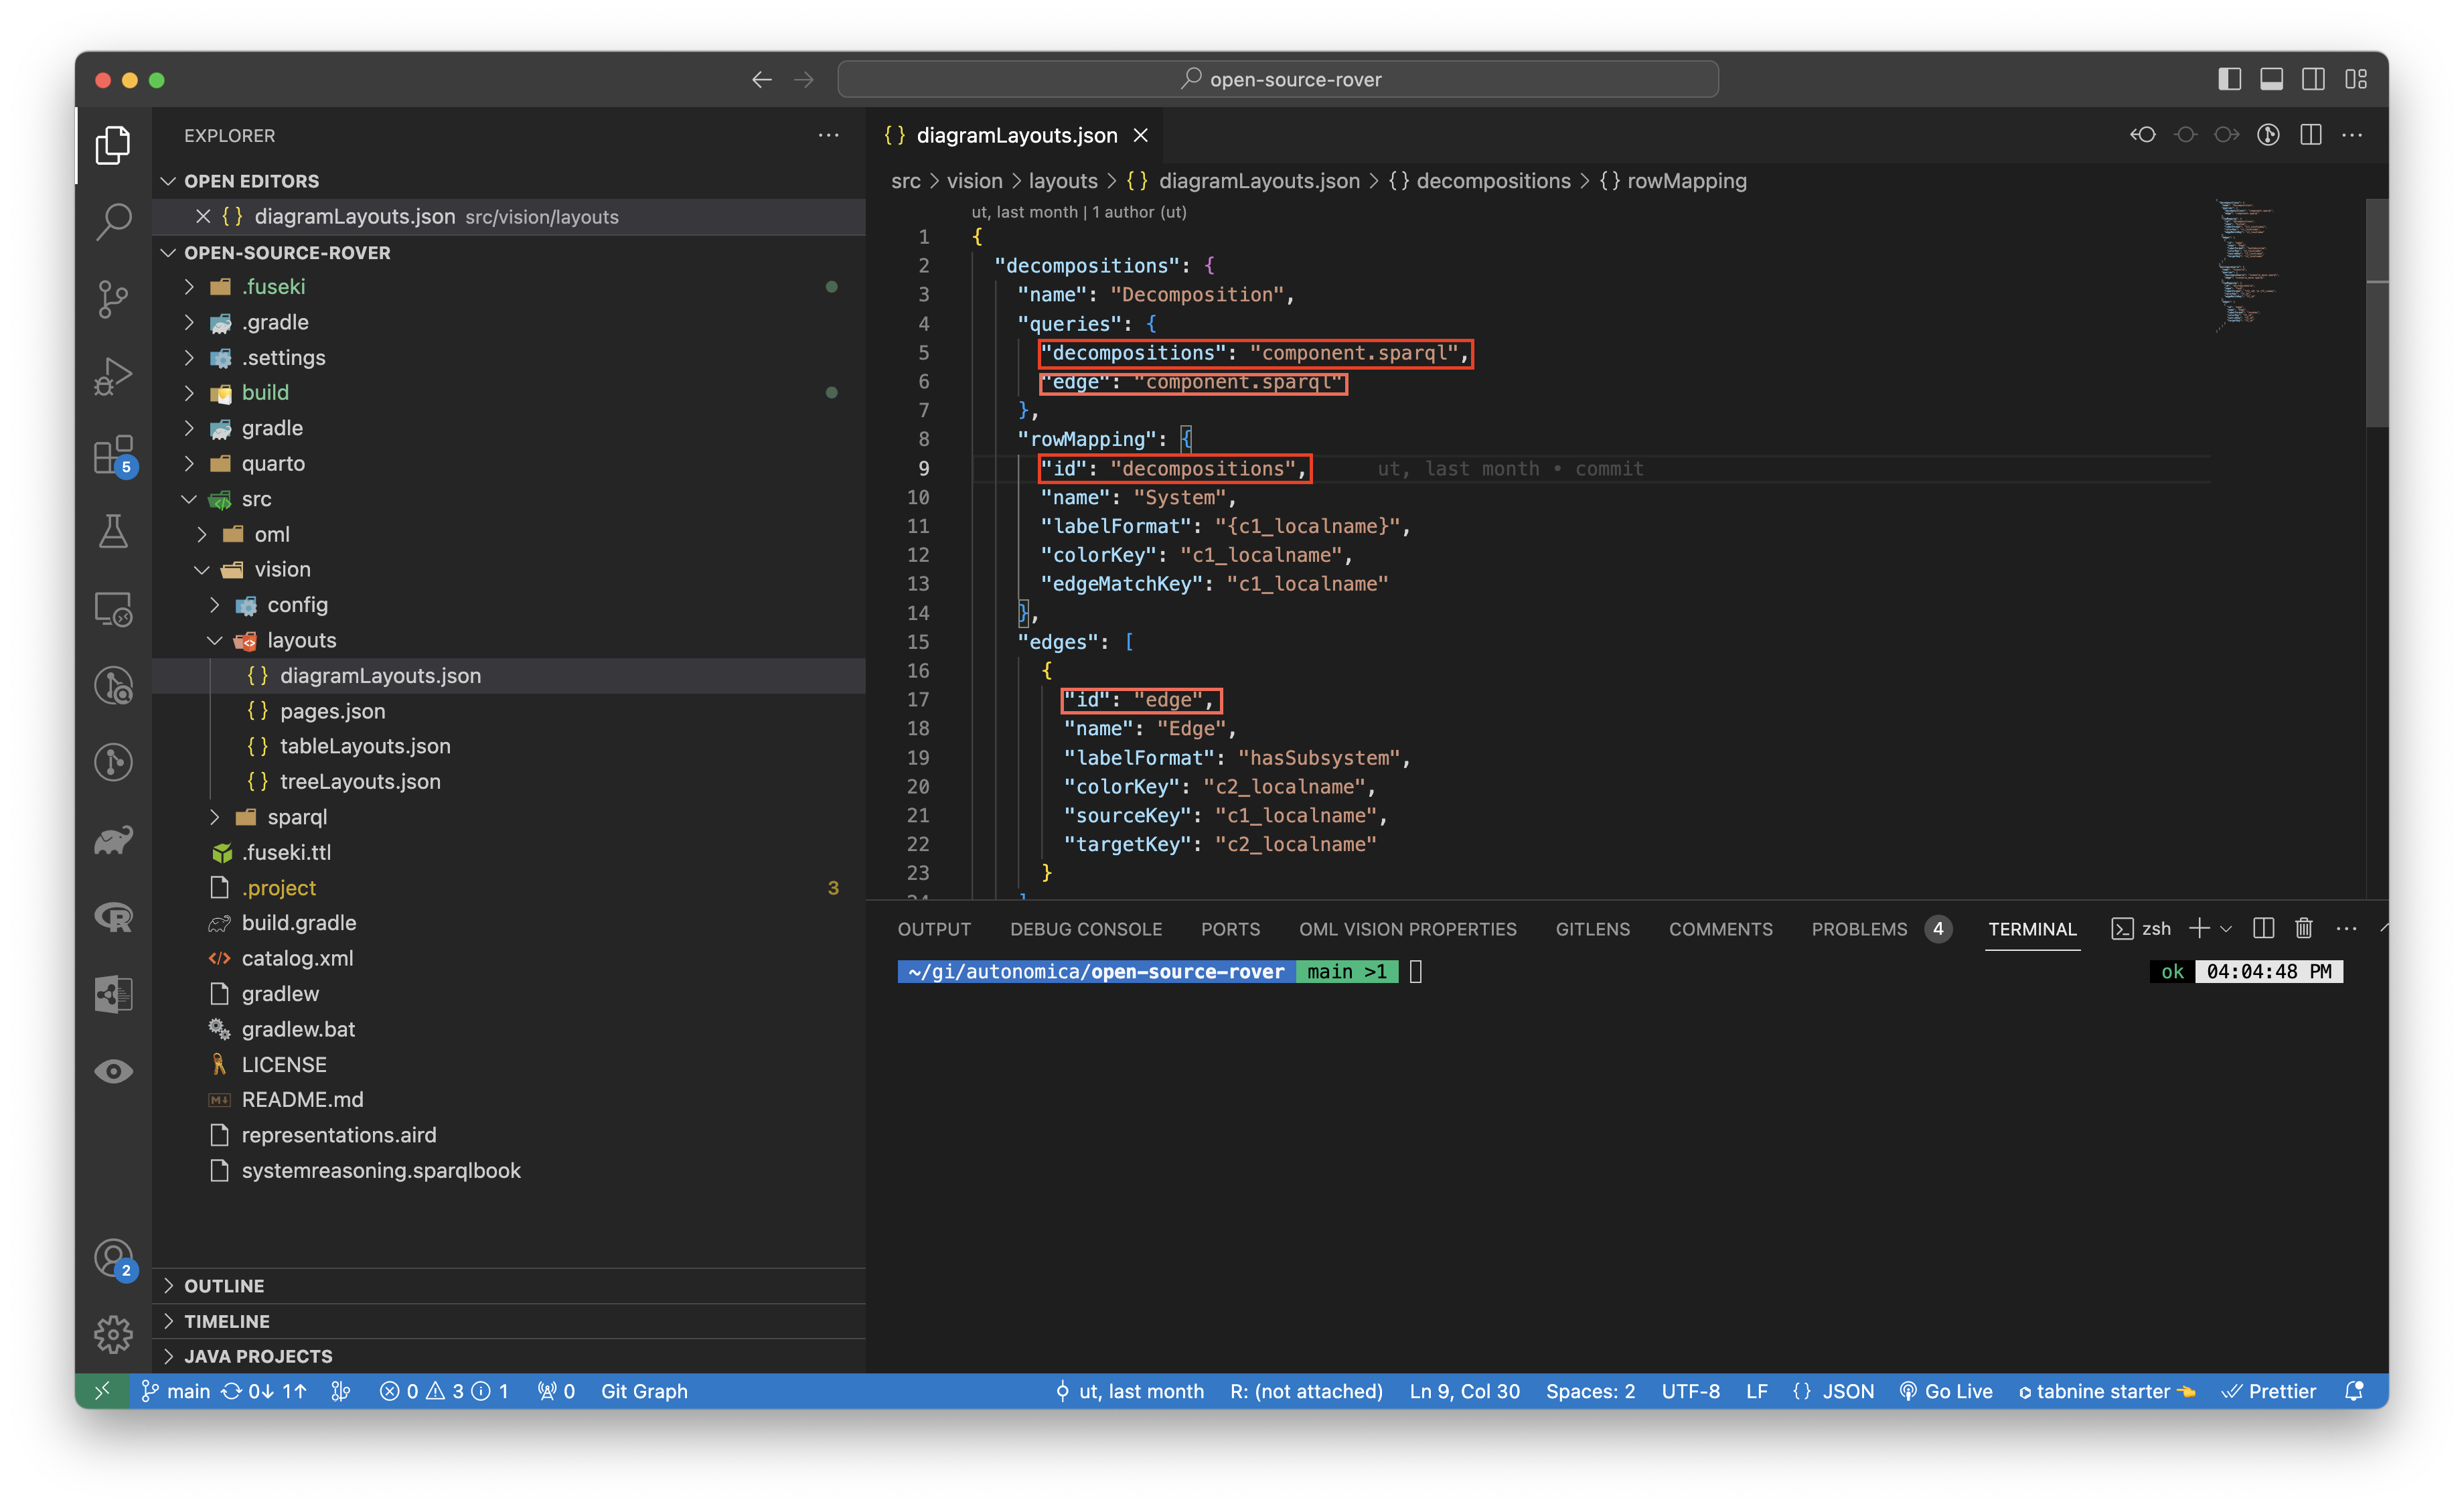This screenshot has width=2464, height=1508.
Task: Click the split editor right icon
Action: point(2310,135)
